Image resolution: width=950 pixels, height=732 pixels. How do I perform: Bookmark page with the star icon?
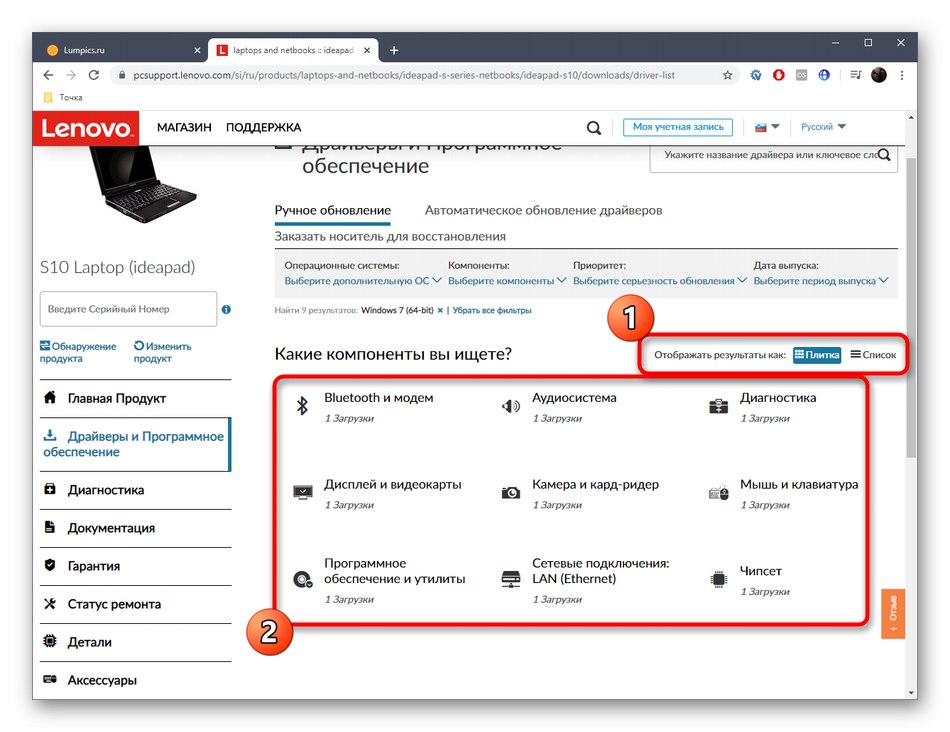pyautogui.click(x=728, y=75)
